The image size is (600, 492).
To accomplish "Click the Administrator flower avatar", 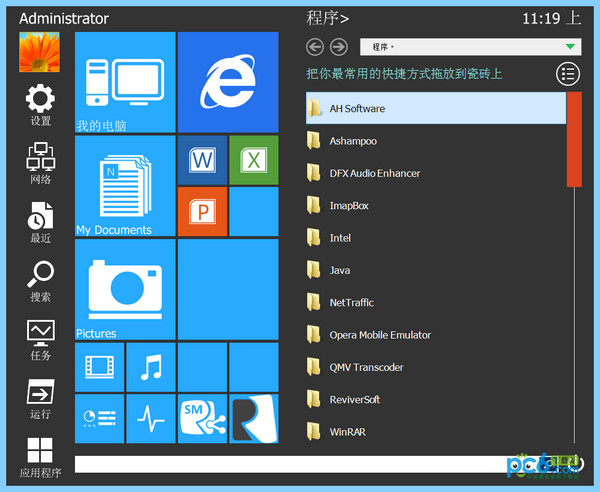I will (39, 52).
